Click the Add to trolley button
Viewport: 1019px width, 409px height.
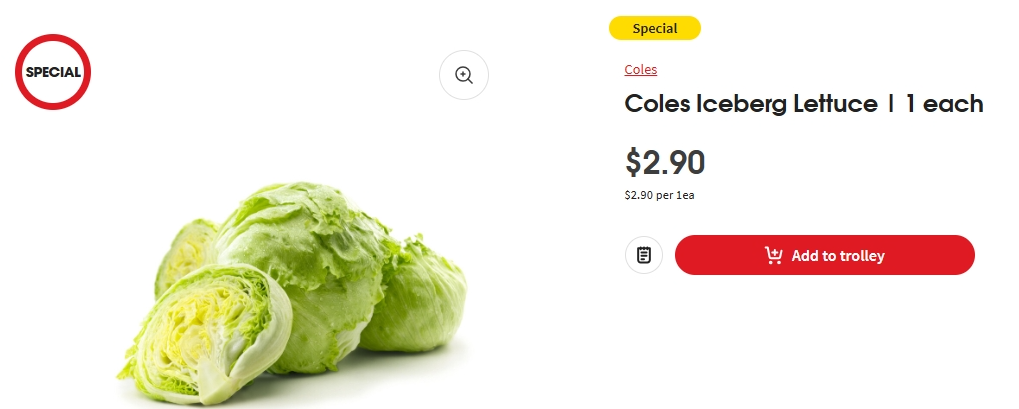pos(825,255)
